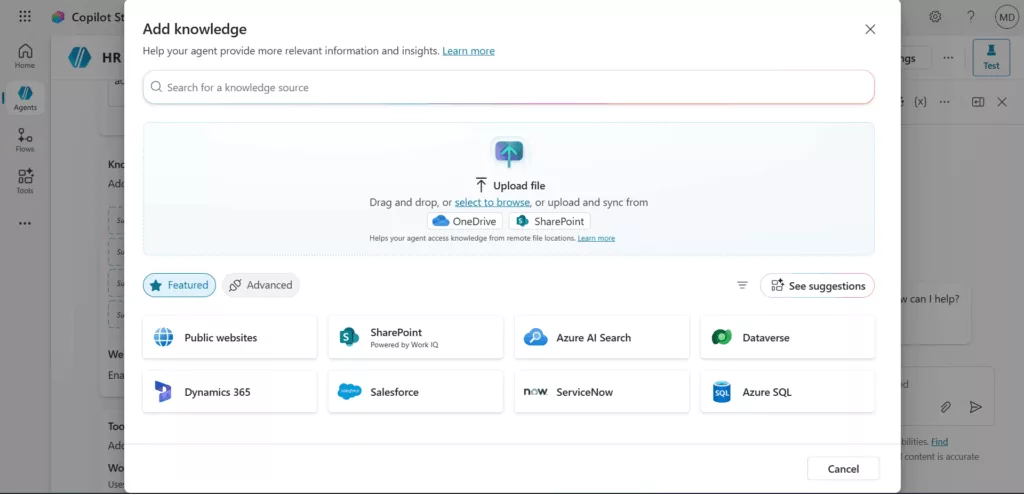This screenshot has height=494, width=1024.
Task: Open variables {x} icon in test panel
Action: 920,102
